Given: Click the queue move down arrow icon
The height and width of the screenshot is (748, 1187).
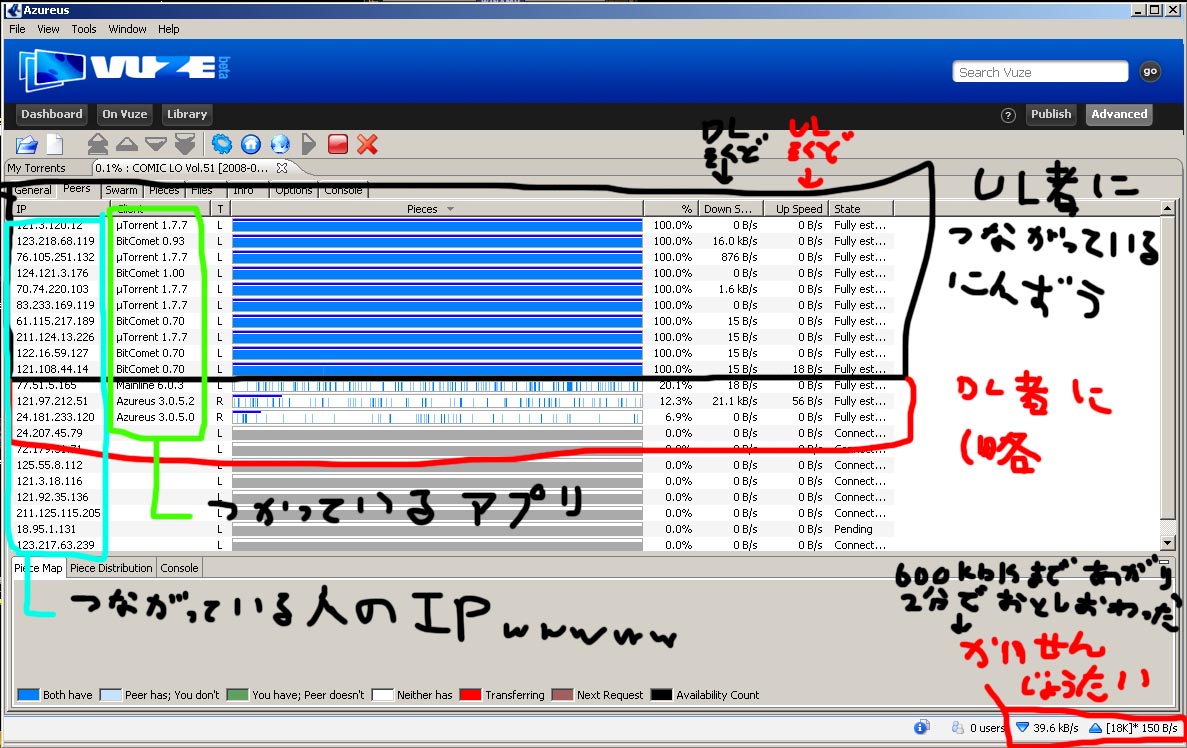Looking at the screenshot, I should (155, 144).
